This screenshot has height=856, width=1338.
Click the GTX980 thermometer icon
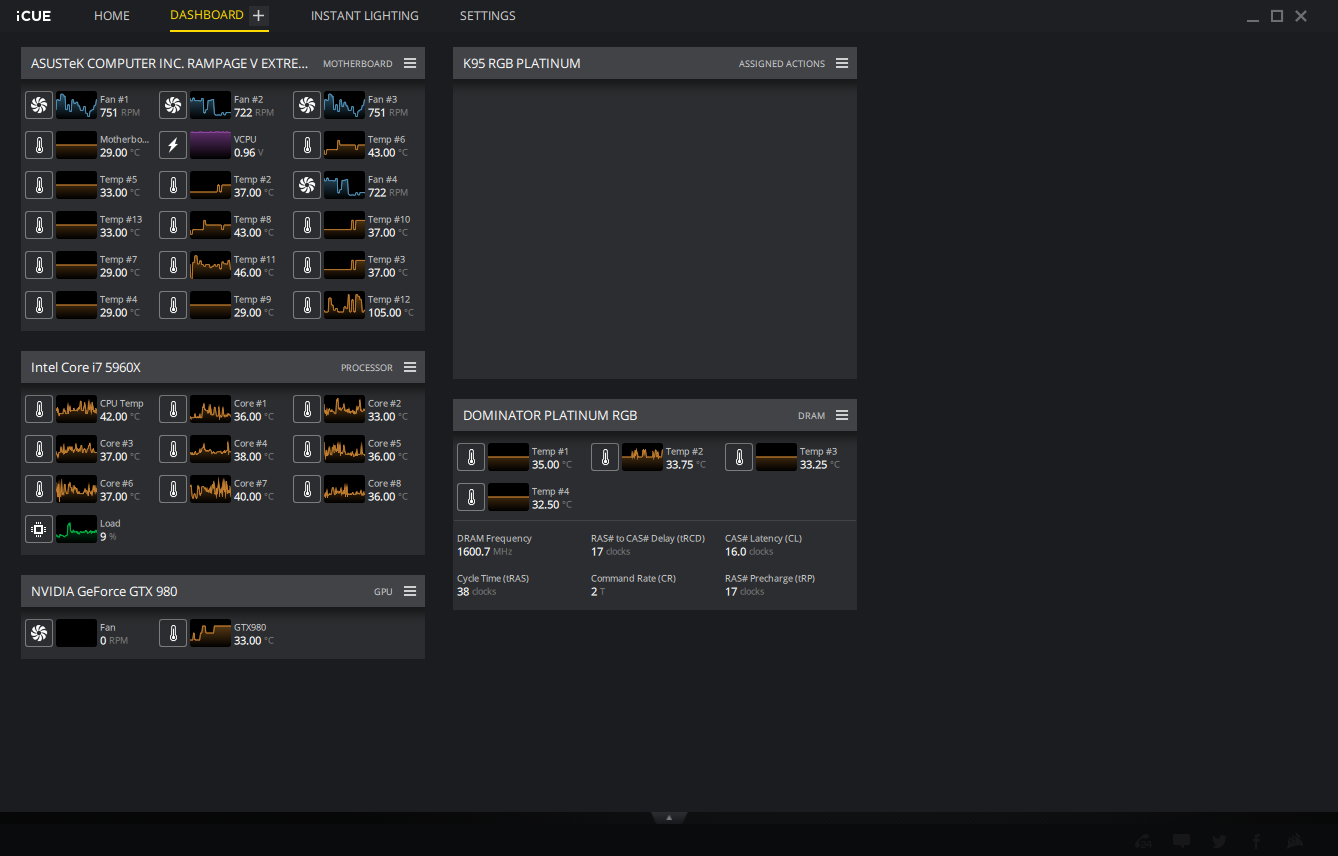coord(173,633)
